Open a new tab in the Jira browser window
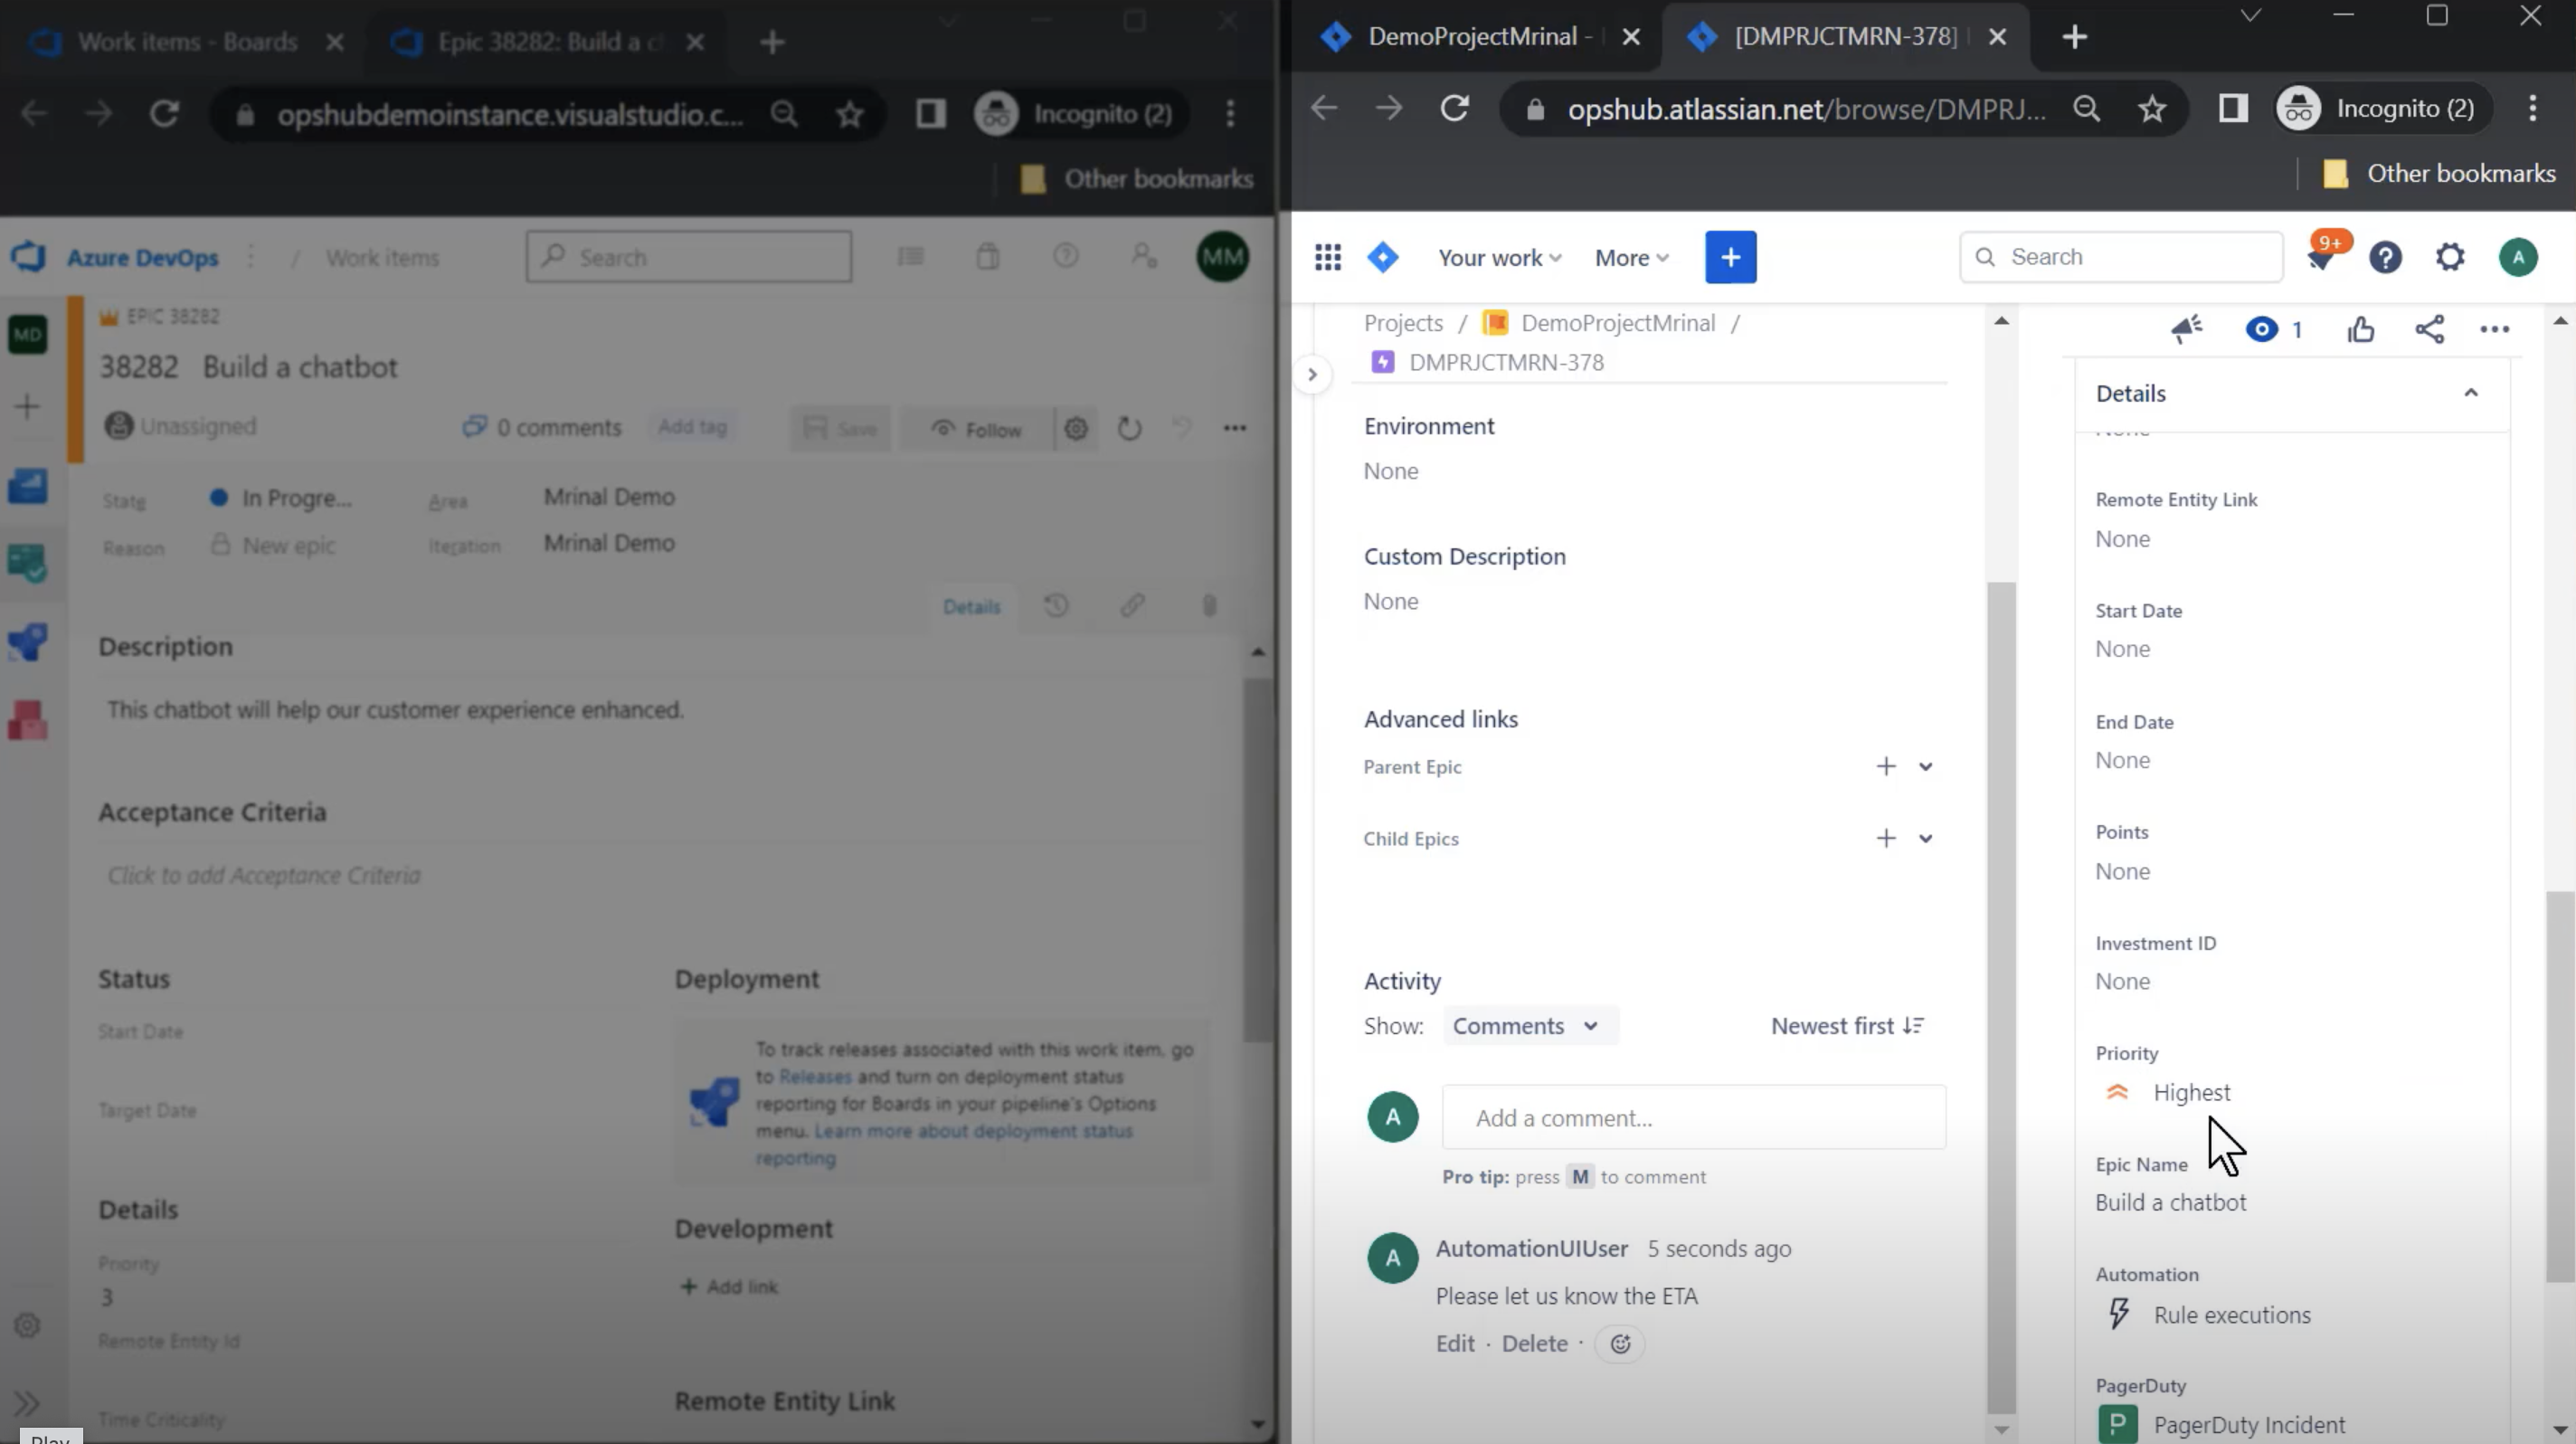 2075,37
